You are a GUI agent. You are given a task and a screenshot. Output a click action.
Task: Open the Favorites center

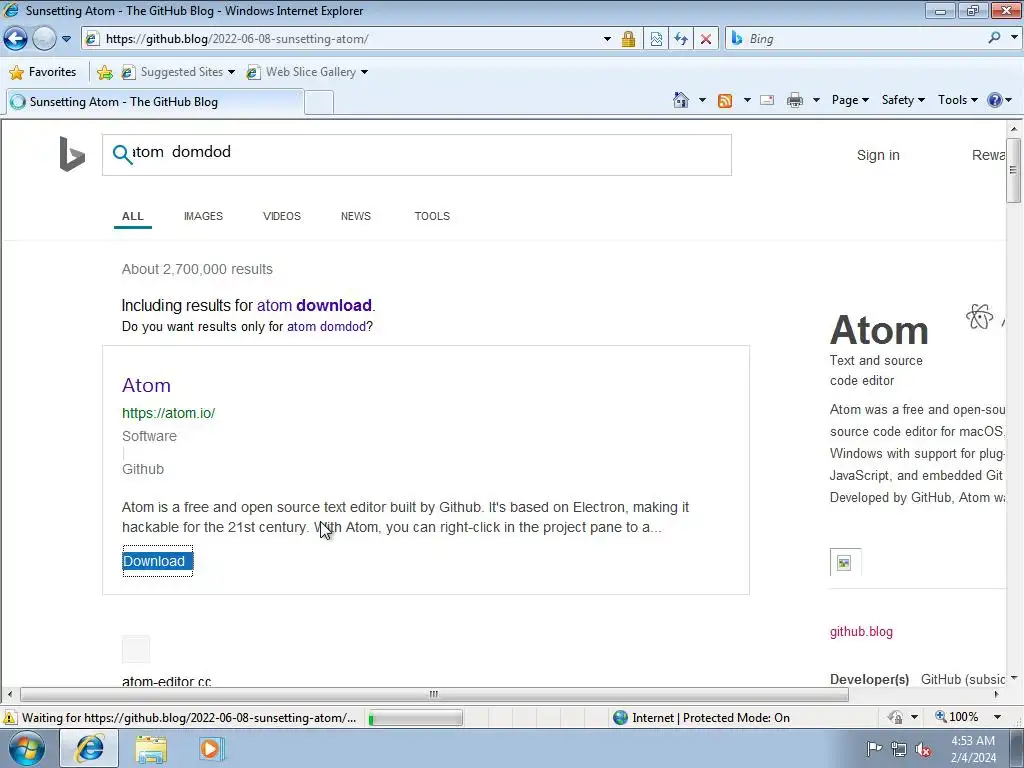click(43, 72)
